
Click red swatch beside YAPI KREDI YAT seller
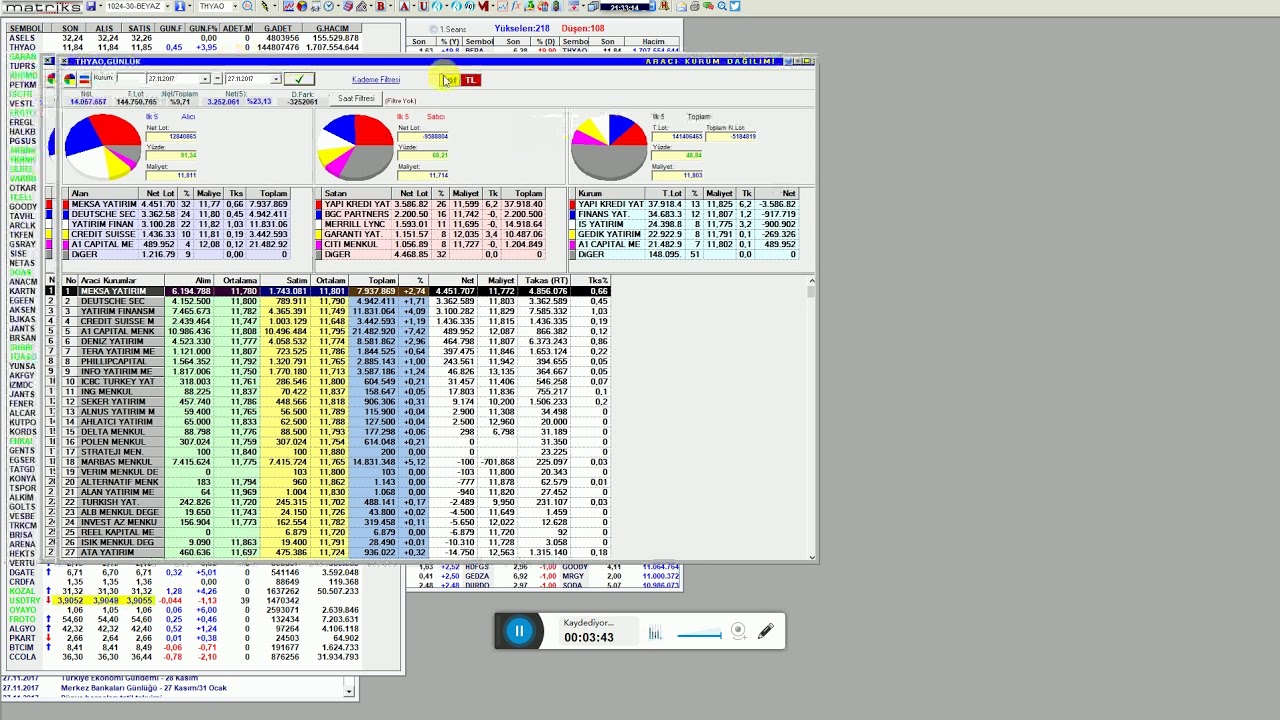click(x=319, y=204)
